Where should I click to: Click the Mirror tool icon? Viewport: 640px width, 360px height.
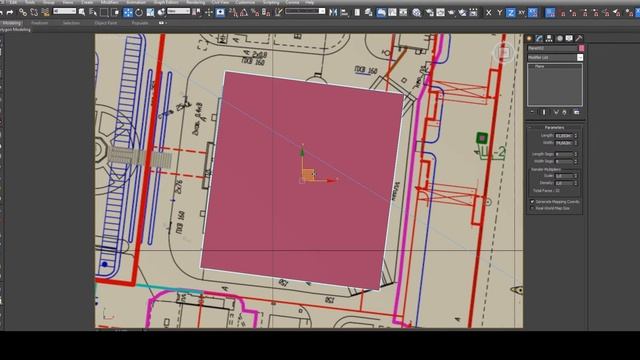click(x=333, y=13)
